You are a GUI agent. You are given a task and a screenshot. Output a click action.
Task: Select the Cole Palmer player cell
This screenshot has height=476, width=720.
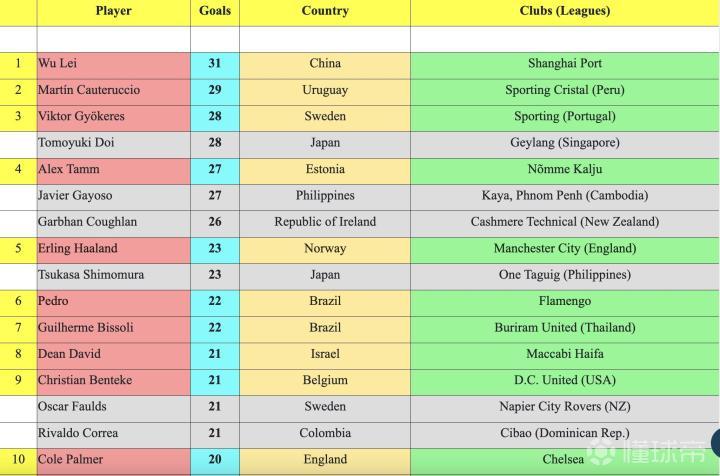click(x=113, y=460)
